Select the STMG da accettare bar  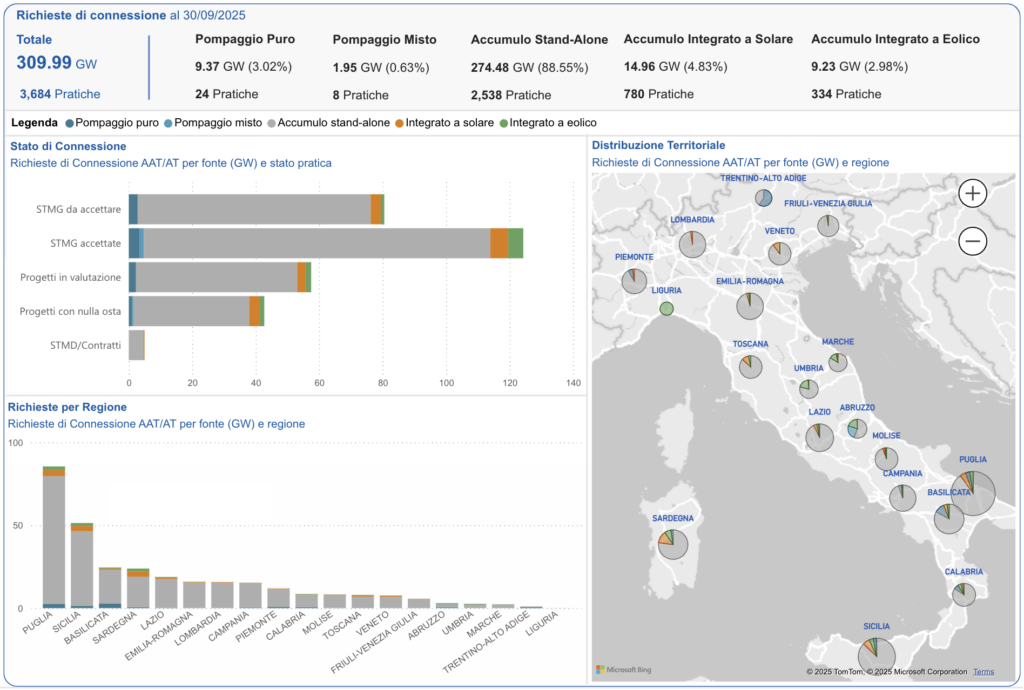pyautogui.click(x=253, y=209)
